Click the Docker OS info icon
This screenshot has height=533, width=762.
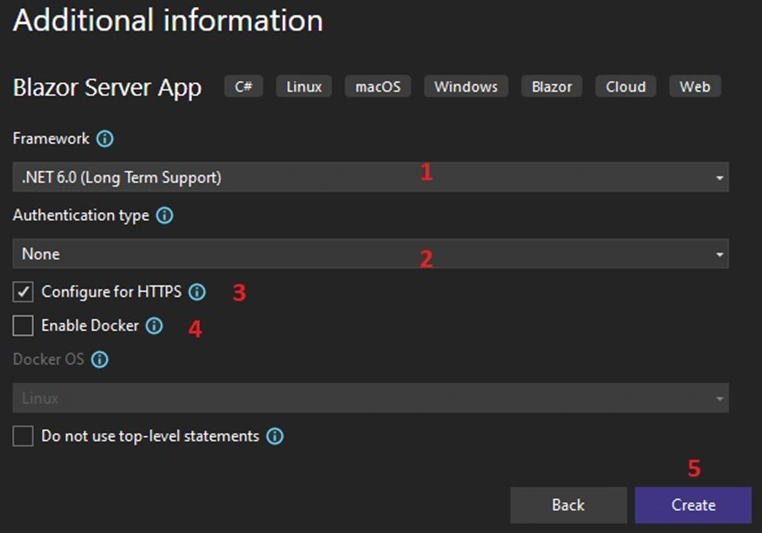[x=100, y=360]
